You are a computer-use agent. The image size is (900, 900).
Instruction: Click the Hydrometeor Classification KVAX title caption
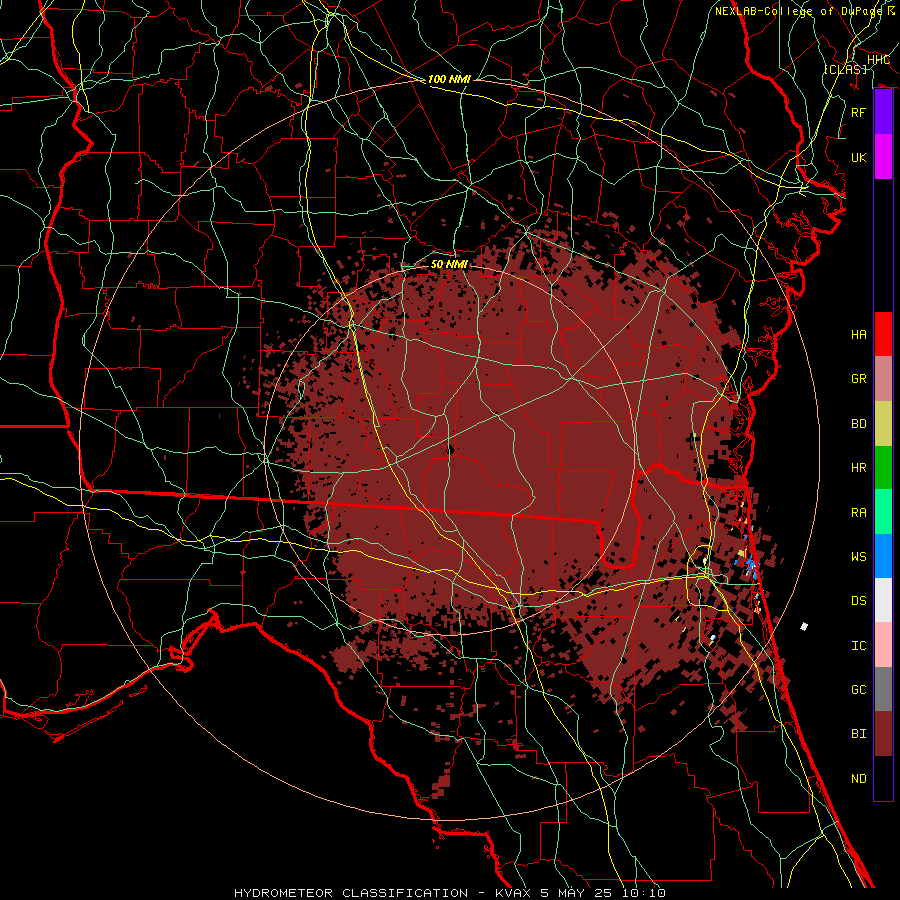coord(450,893)
